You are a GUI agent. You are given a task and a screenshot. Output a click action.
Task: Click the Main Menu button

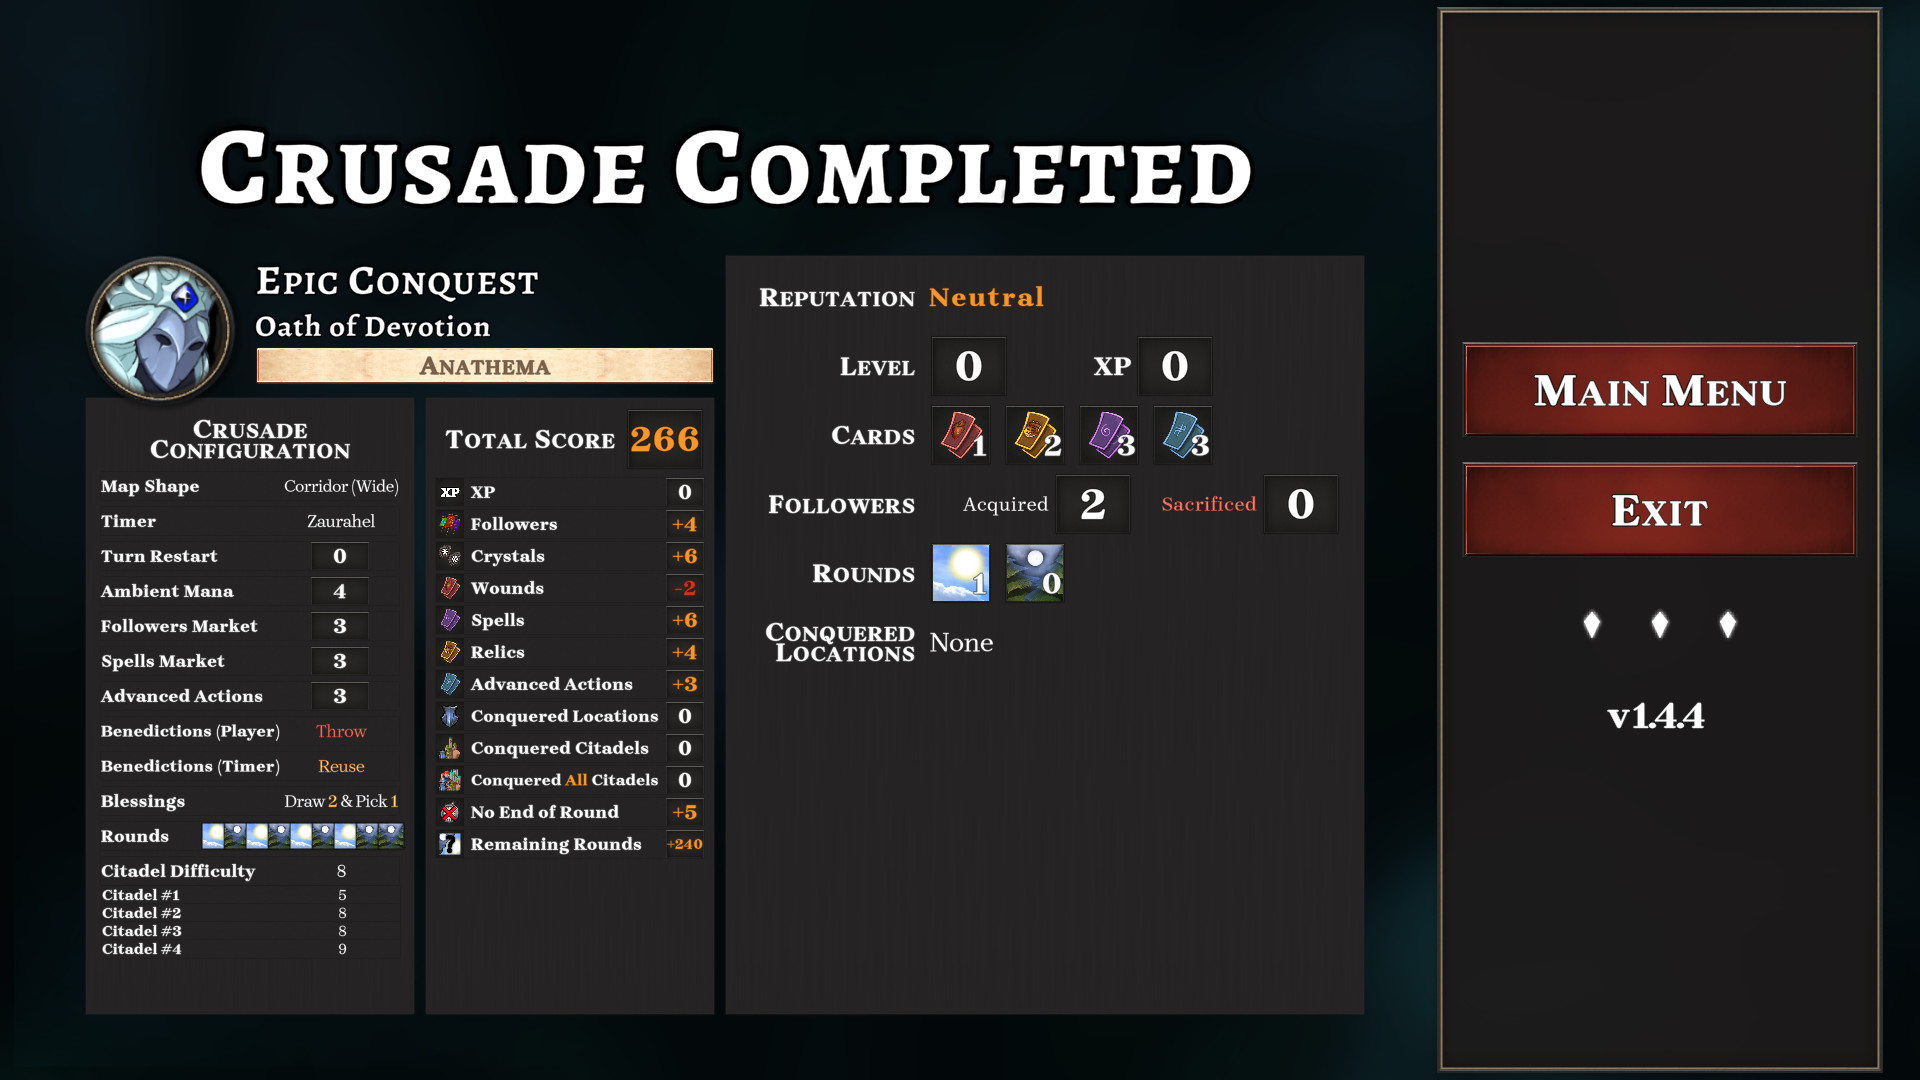click(1659, 390)
